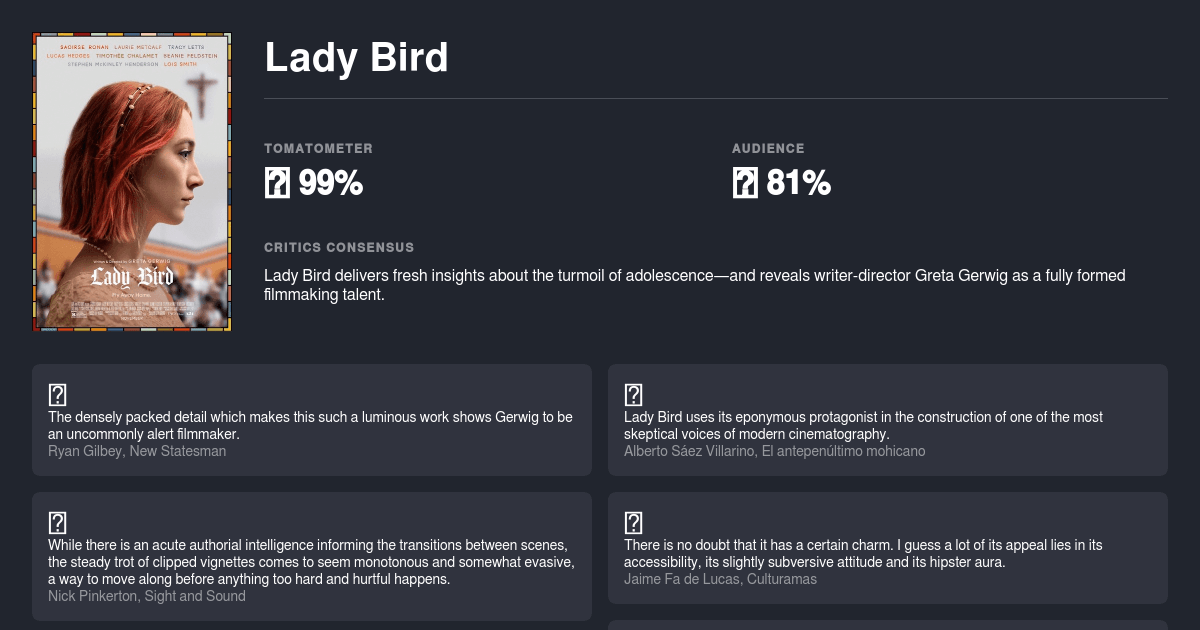Open the Nick Pinkerton, Sight and Sound byline

pyautogui.click(x=146, y=596)
